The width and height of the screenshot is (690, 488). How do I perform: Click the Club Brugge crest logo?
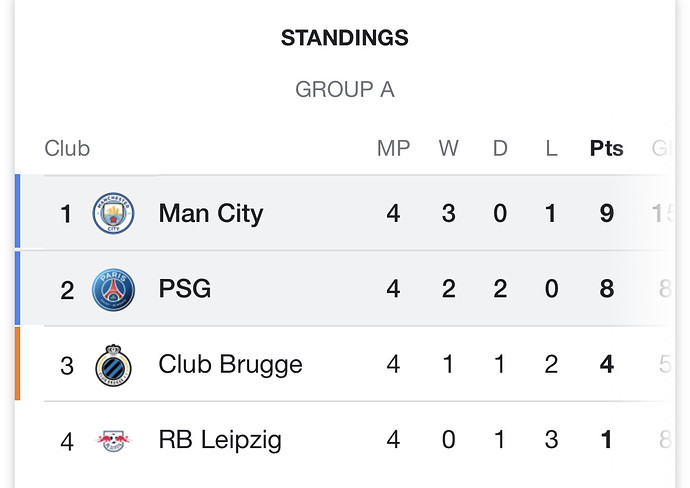(x=114, y=365)
